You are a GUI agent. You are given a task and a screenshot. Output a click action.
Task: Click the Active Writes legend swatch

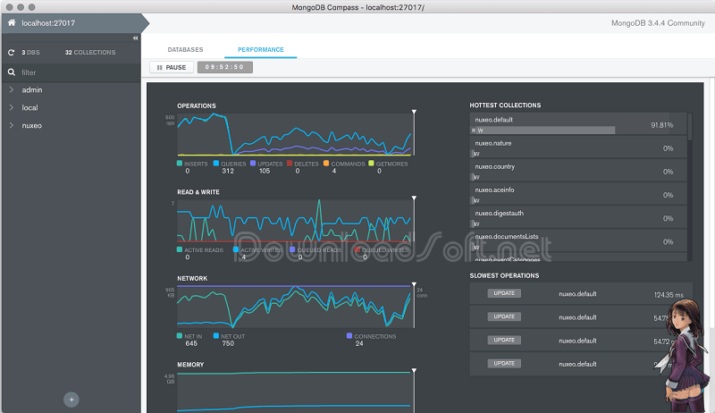click(x=236, y=249)
